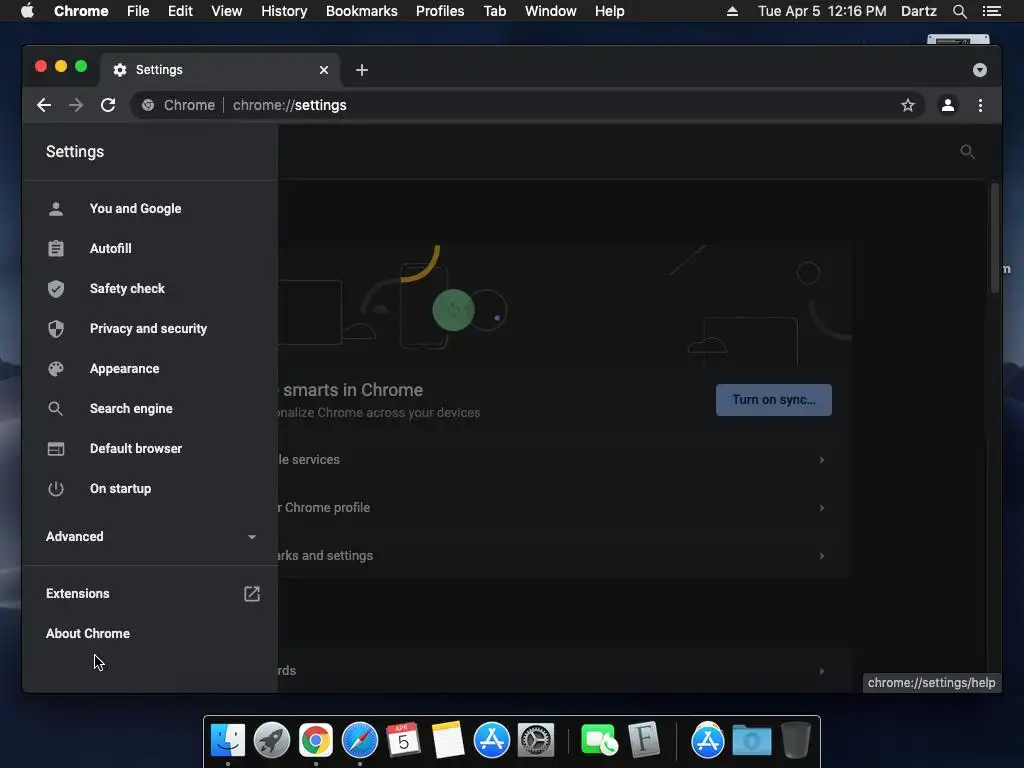This screenshot has width=1024, height=768.
Task: Click the Chrome icon in the Dock
Action: (315, 740)
